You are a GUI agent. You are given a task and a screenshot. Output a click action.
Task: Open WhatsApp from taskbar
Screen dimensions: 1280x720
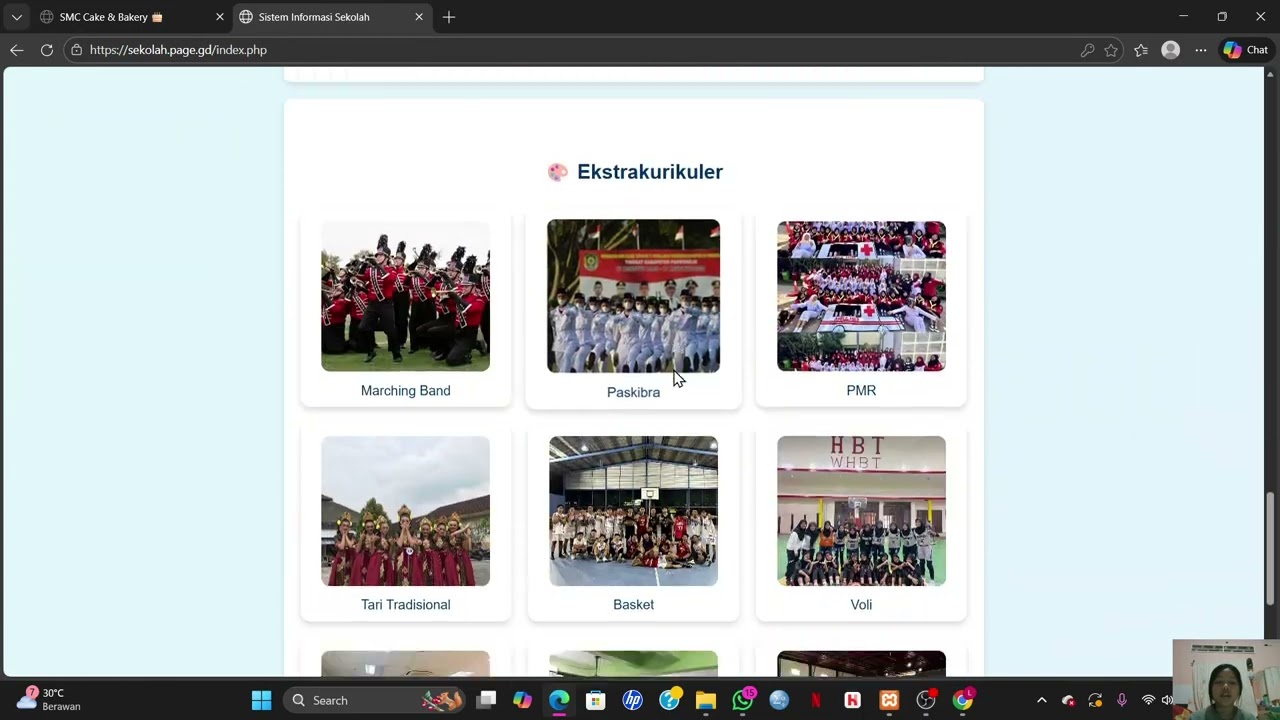[x=743, y=701]
